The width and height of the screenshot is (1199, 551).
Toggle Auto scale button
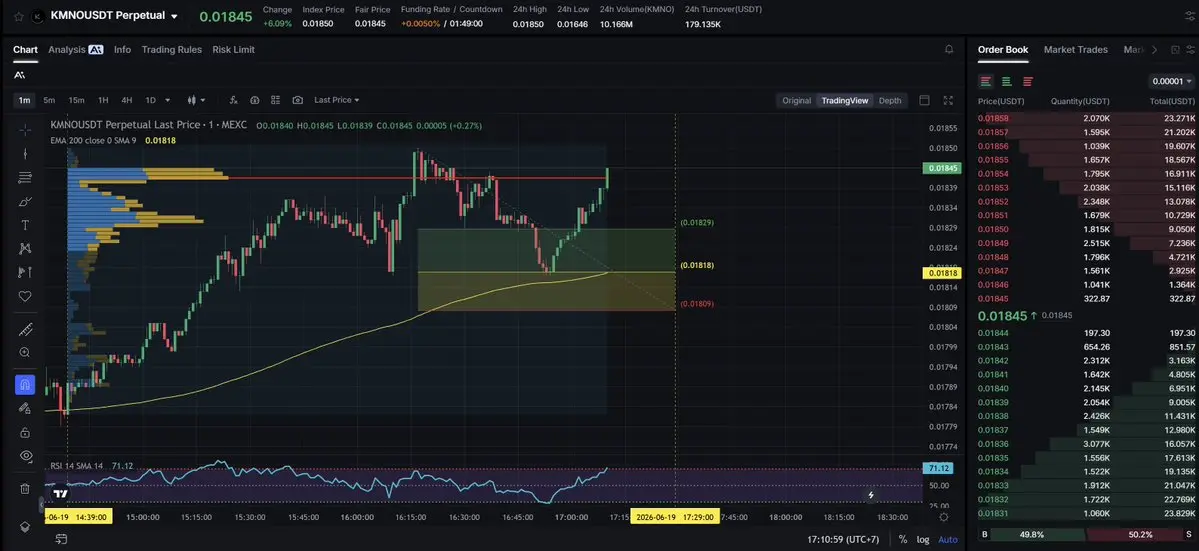[x=947, y=540]
